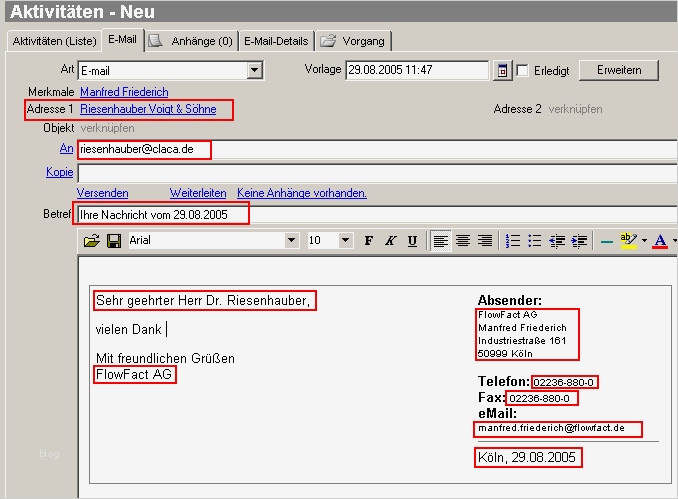The image size is (678, 499).
Task: Toggle the Erledigt checkbox
Action: 522,70
